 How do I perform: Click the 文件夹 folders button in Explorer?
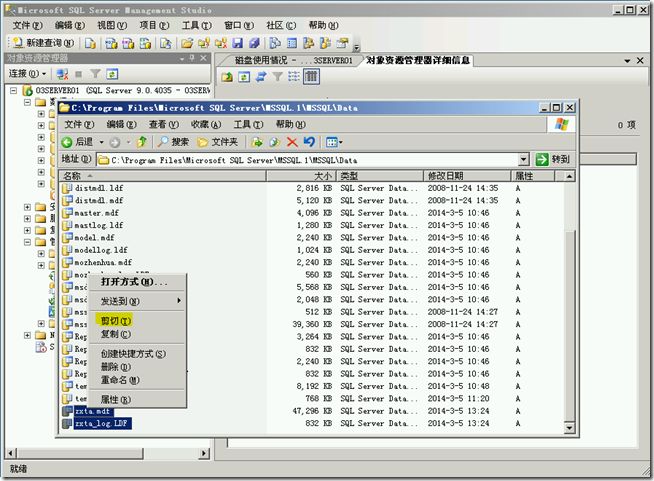(x=217, y=142)
